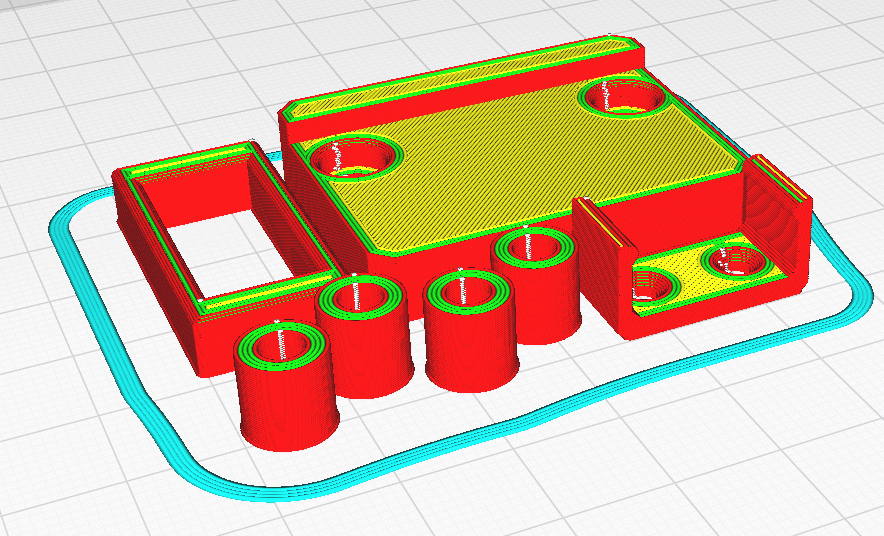This screenshot has height=536, width=884.
Task: Select the left circular hole on main plate
Action: click(x=355, y=158)
